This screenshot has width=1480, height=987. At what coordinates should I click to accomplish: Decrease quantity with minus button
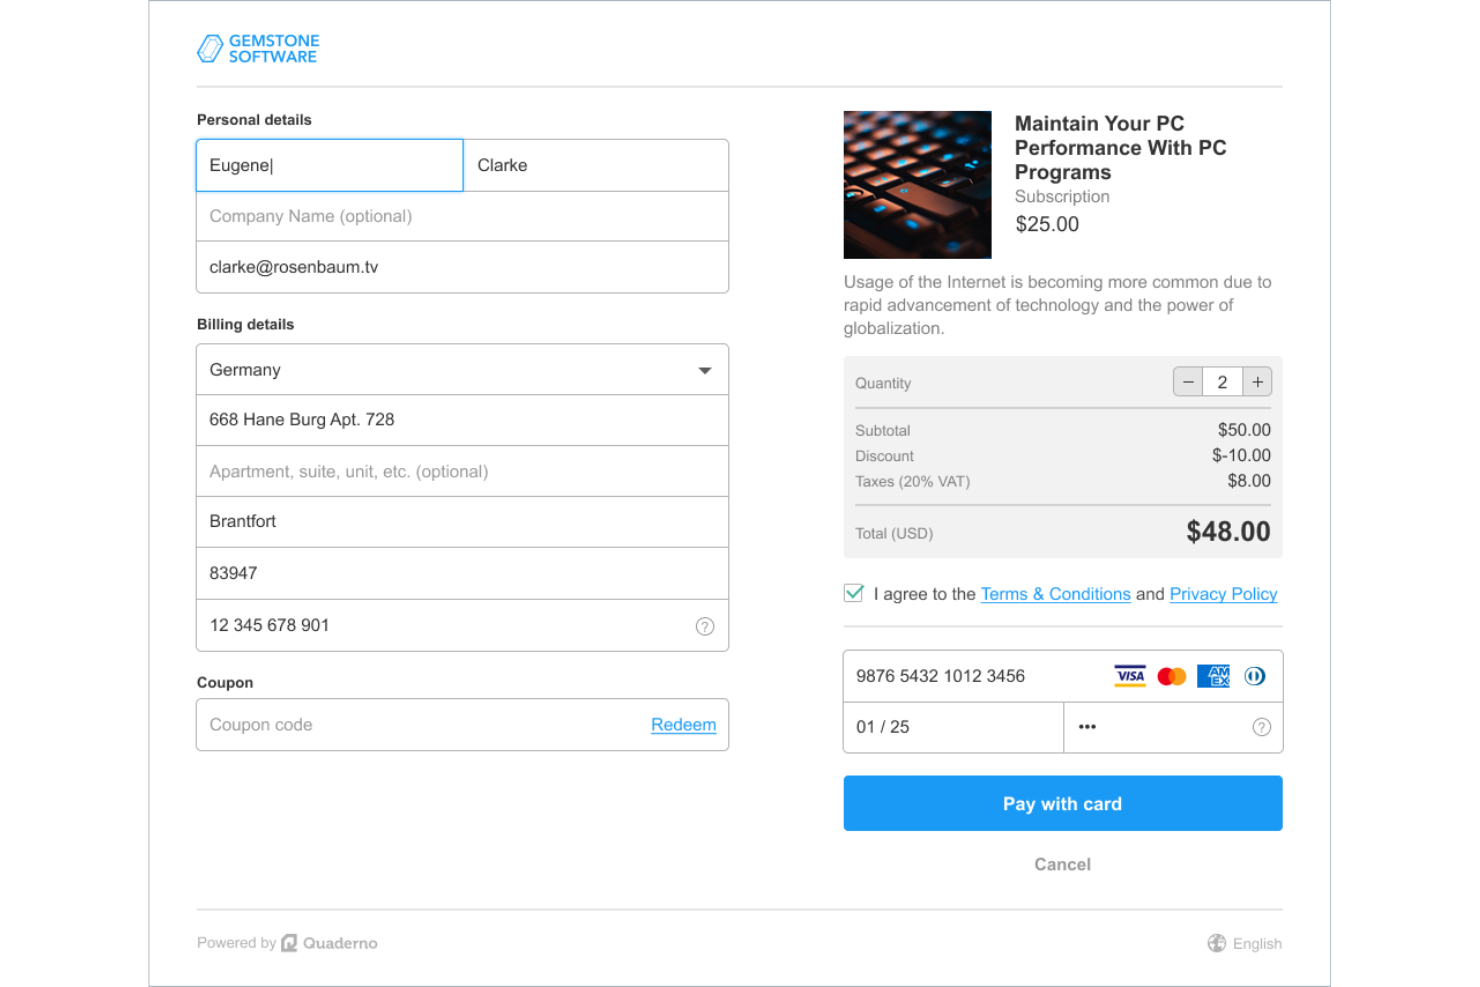[1188, 382]
